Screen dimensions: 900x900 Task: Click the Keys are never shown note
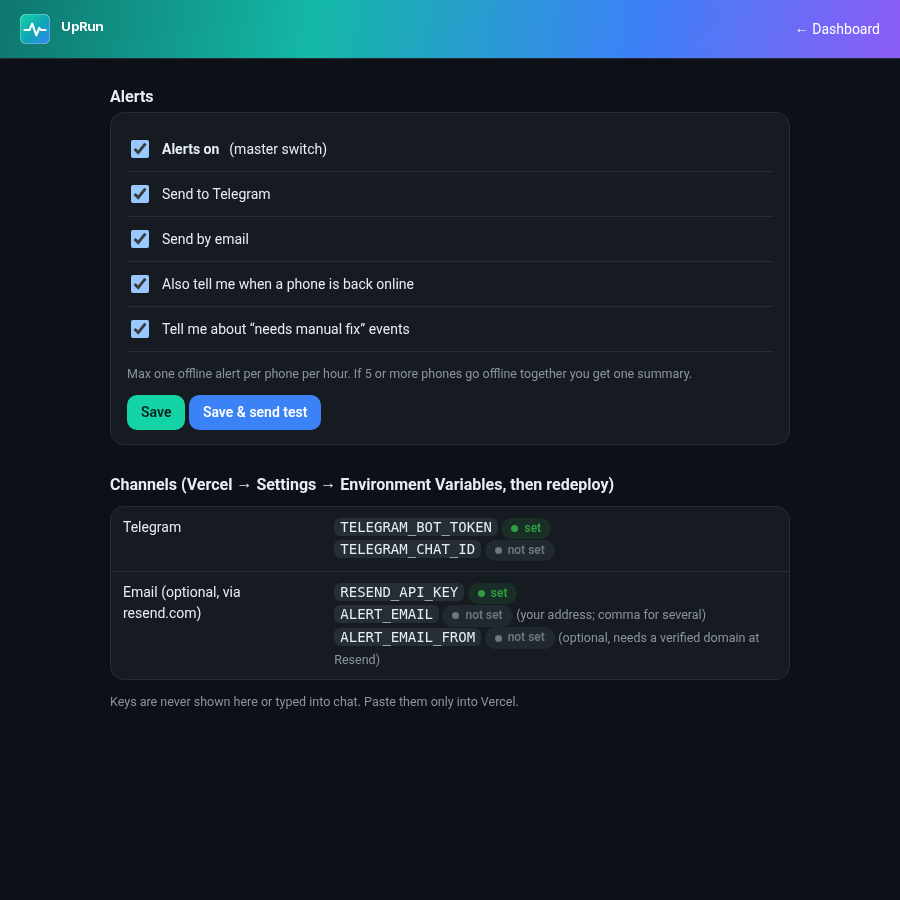[x=314, y=702]
